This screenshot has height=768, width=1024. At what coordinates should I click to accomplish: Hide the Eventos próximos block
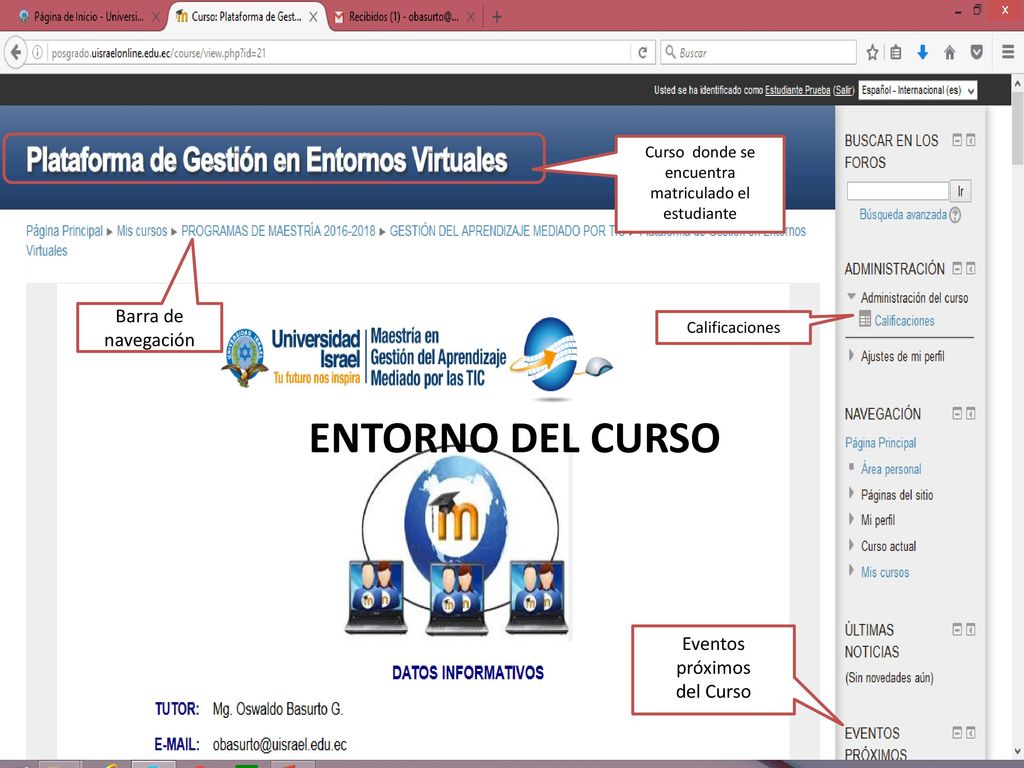[x=957, y=732]
